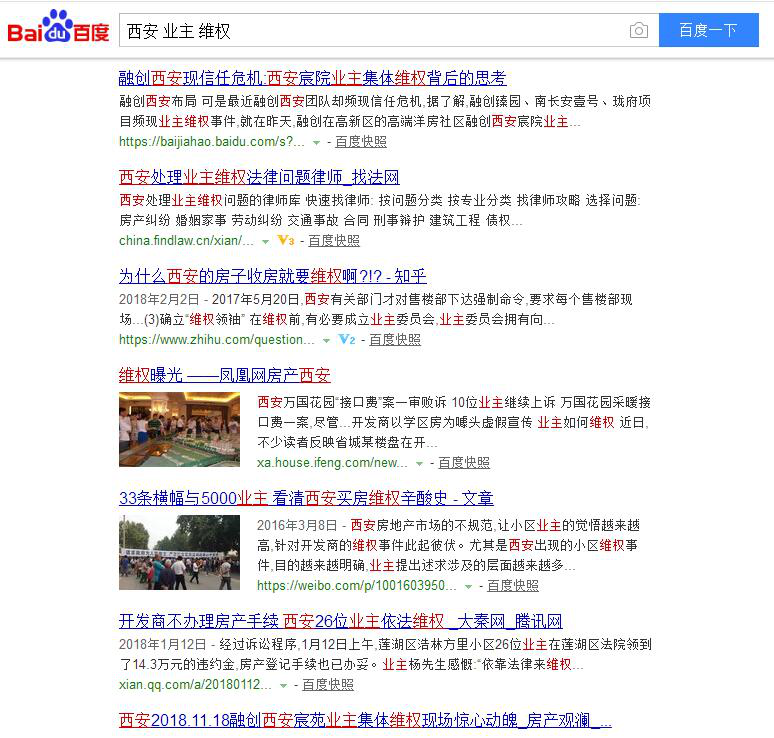The width and height of the screenshot is (774, 738).
Task: Click the V2 badge on zhihu result
Action: pos(346,340)
